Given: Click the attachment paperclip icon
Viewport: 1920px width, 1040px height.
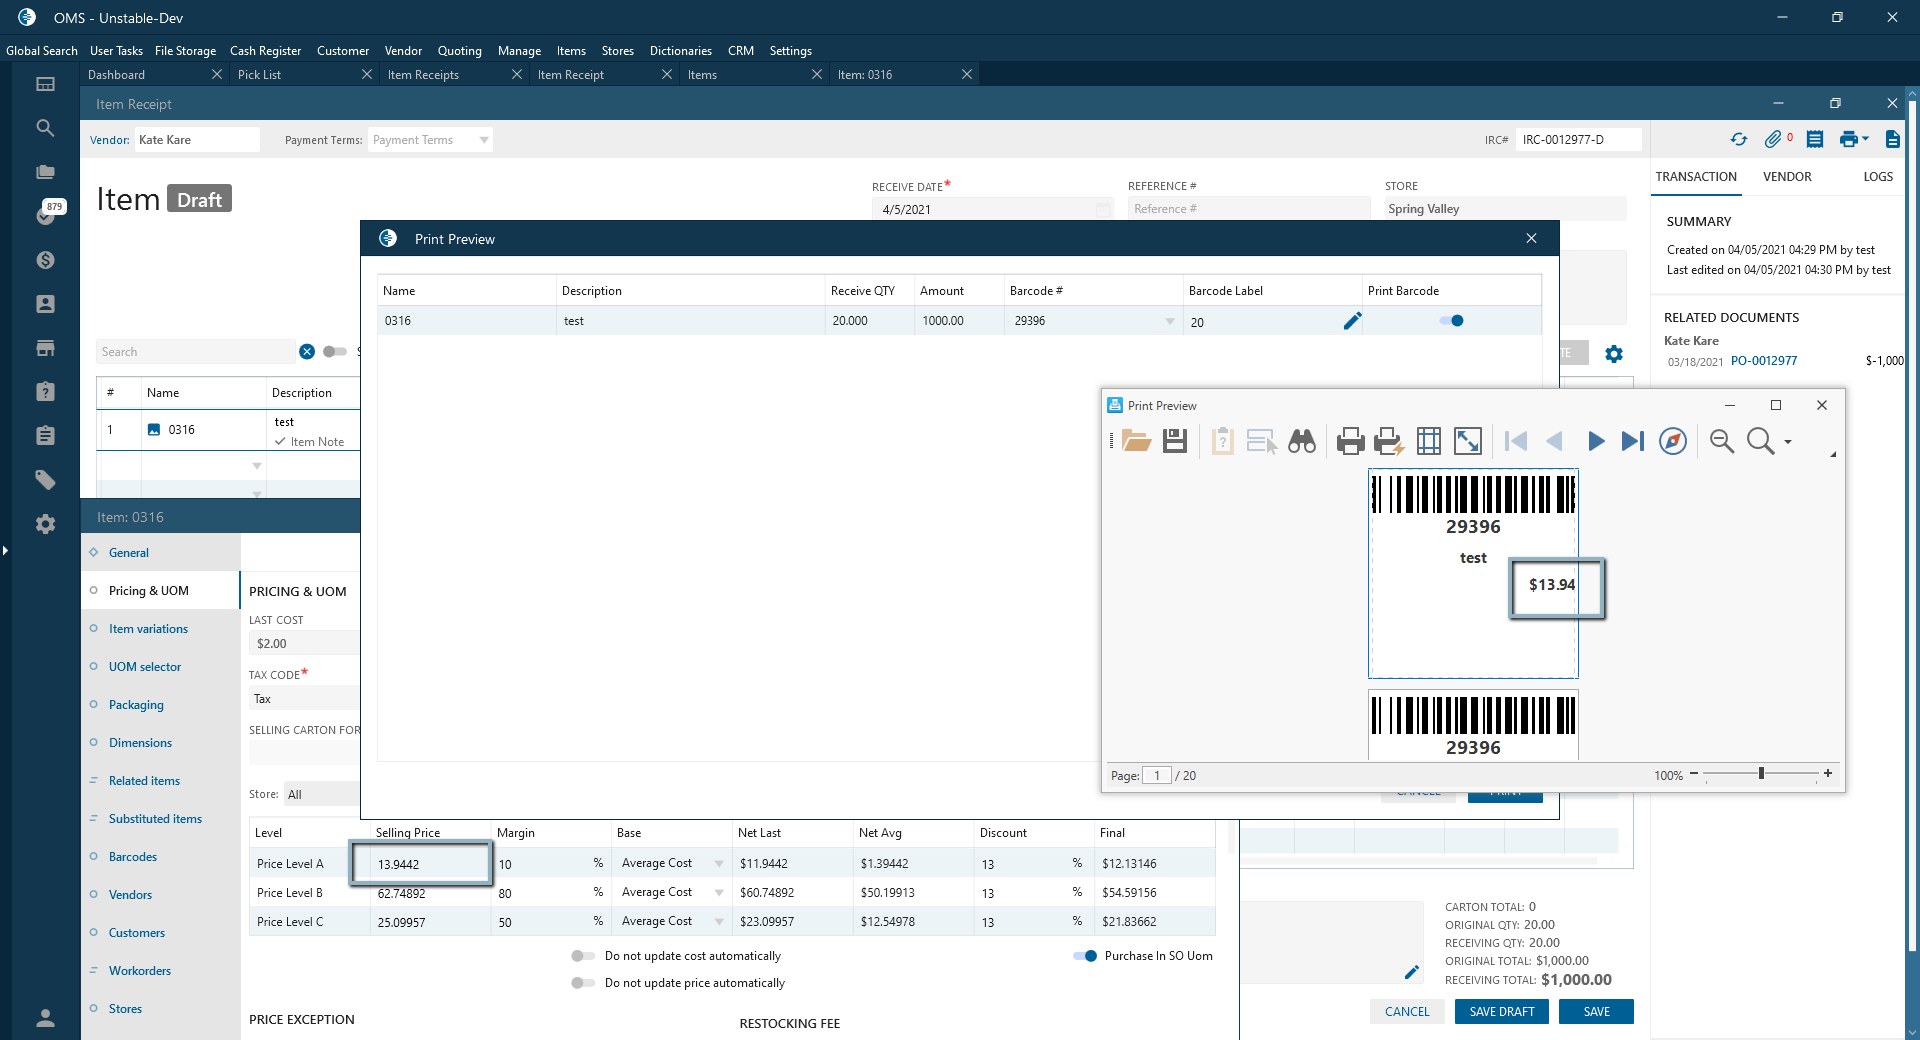Looking at the screenshot, I should [x=1773, y=140].
